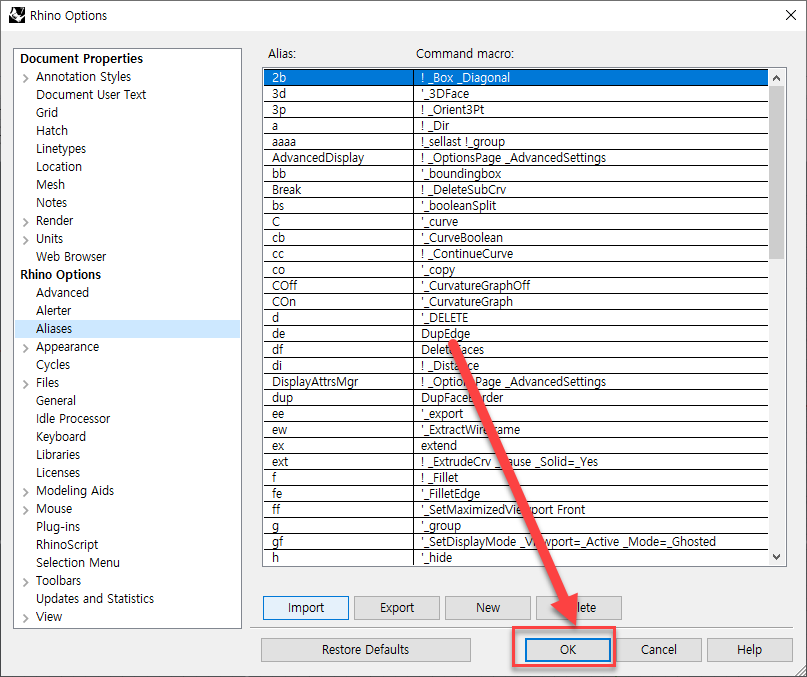
Task: Expand the Modeling Aids tree node
Action: click(x=25, y=493)
